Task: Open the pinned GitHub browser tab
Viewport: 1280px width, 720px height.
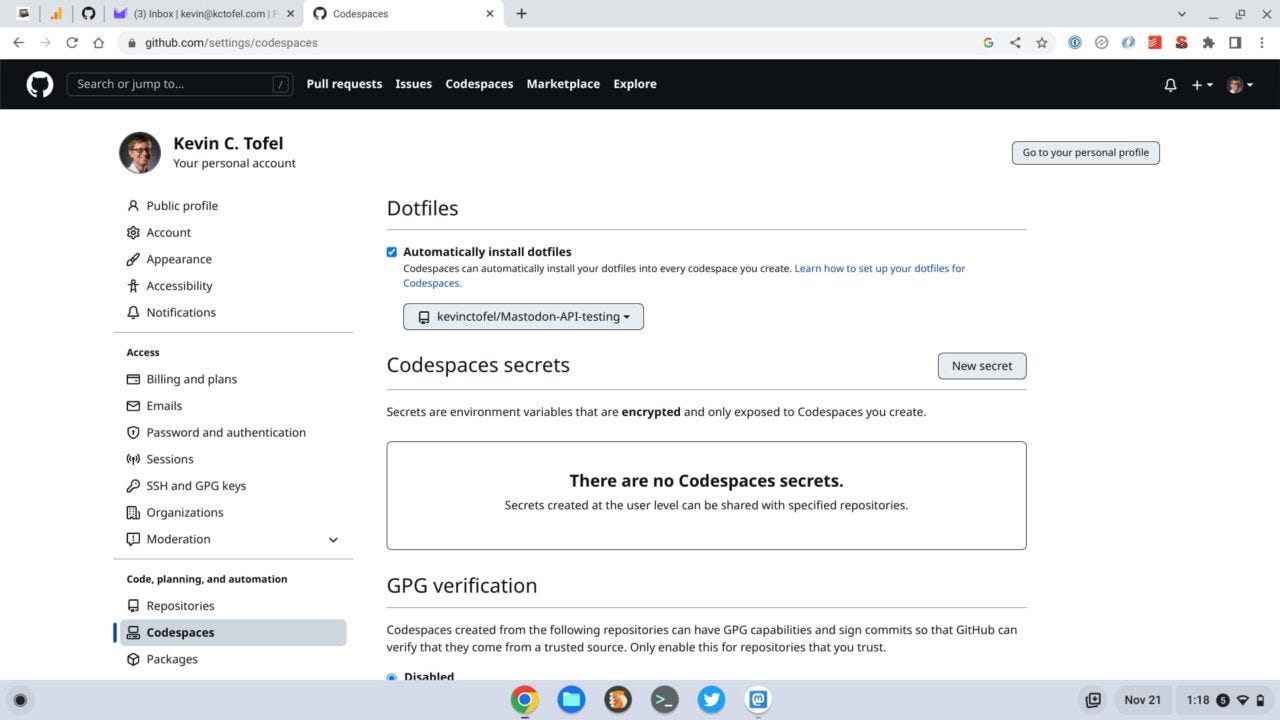Action: 88,14
